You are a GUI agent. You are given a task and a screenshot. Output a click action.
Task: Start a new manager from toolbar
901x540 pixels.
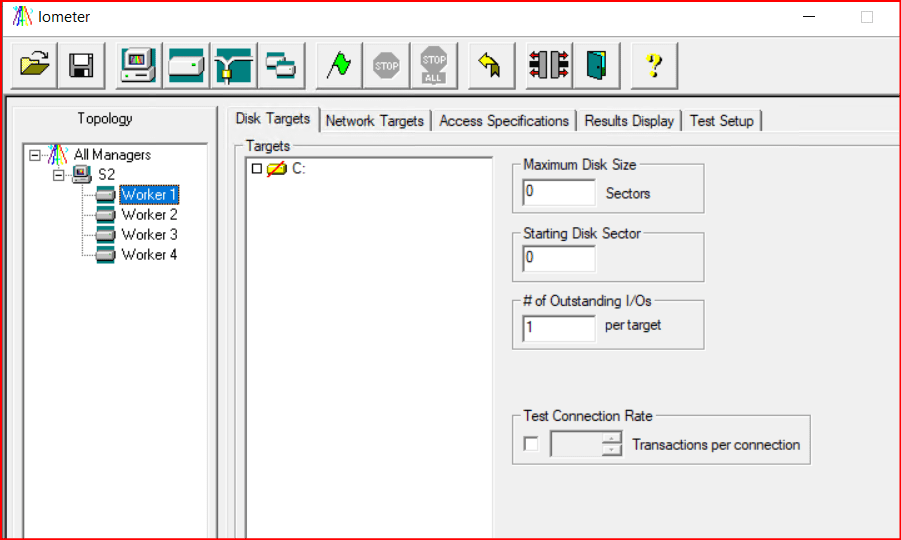tap(138, 66)
